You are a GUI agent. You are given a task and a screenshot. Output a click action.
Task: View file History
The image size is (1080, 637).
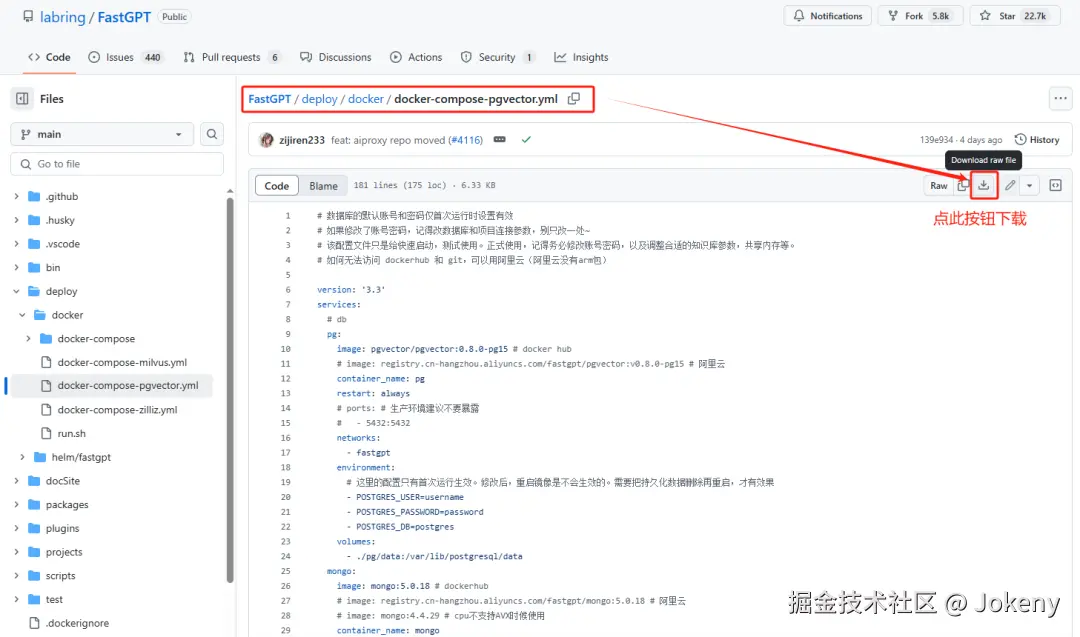point(1037,140)
